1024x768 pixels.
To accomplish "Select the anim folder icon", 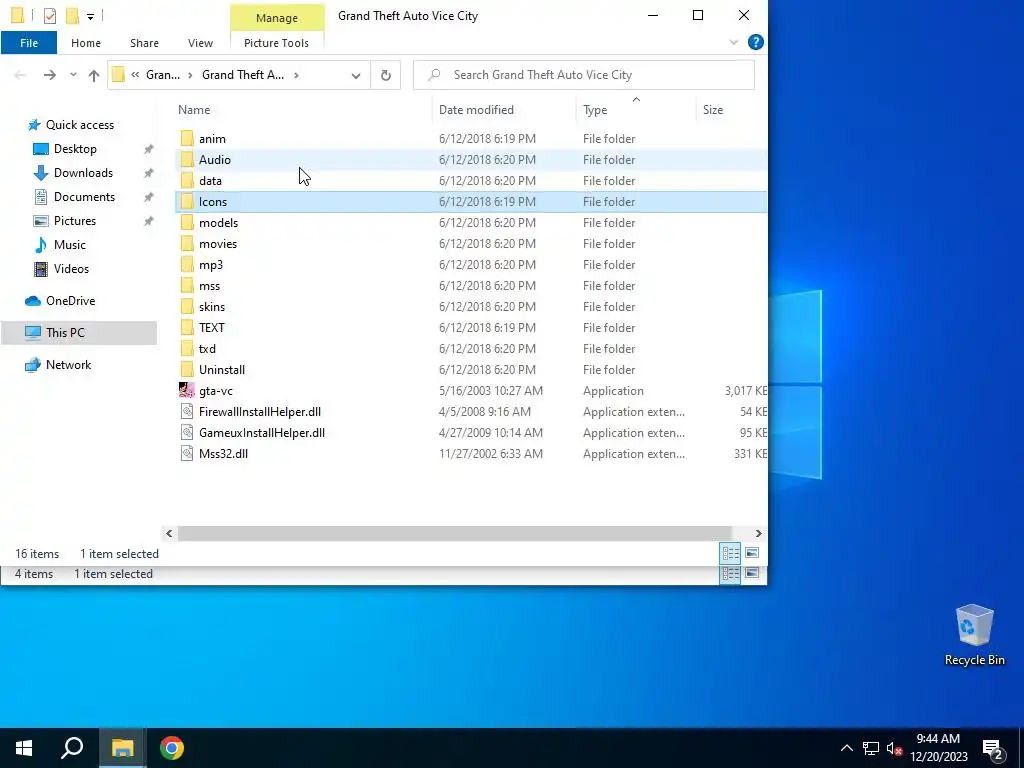I will click(187, 138).
